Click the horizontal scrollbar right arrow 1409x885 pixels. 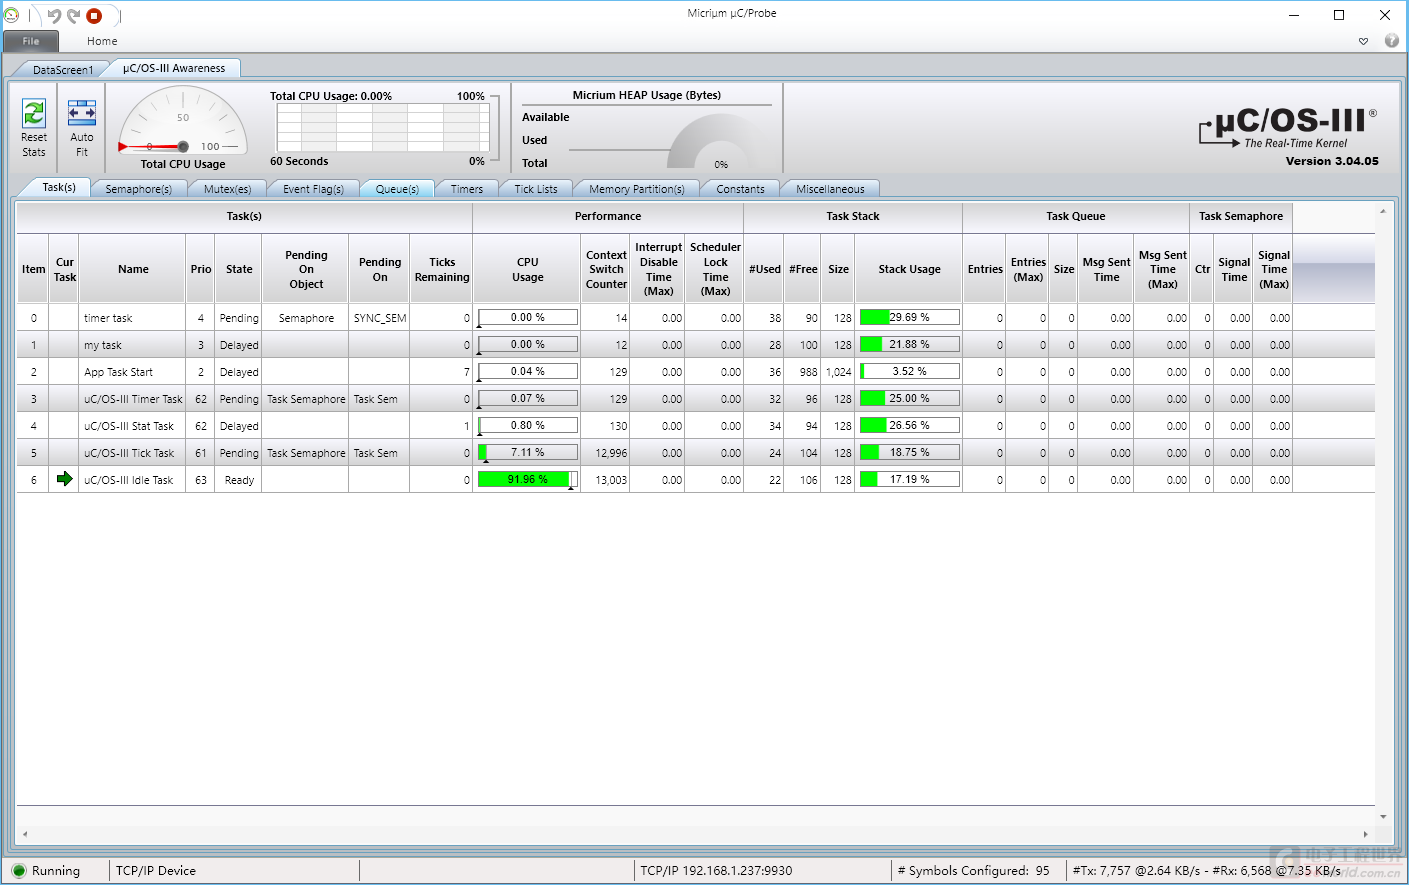(x=1365, y=834)
